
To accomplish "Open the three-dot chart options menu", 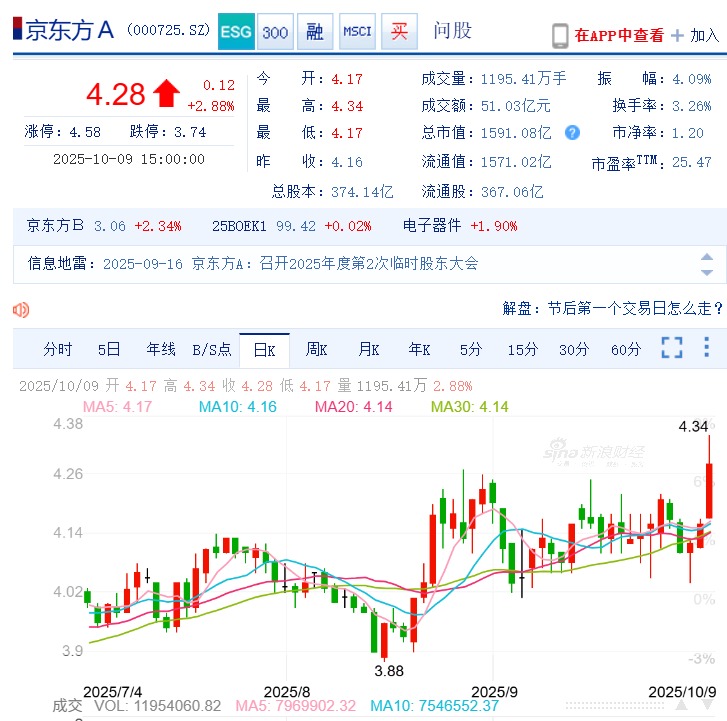I will 707,347.
